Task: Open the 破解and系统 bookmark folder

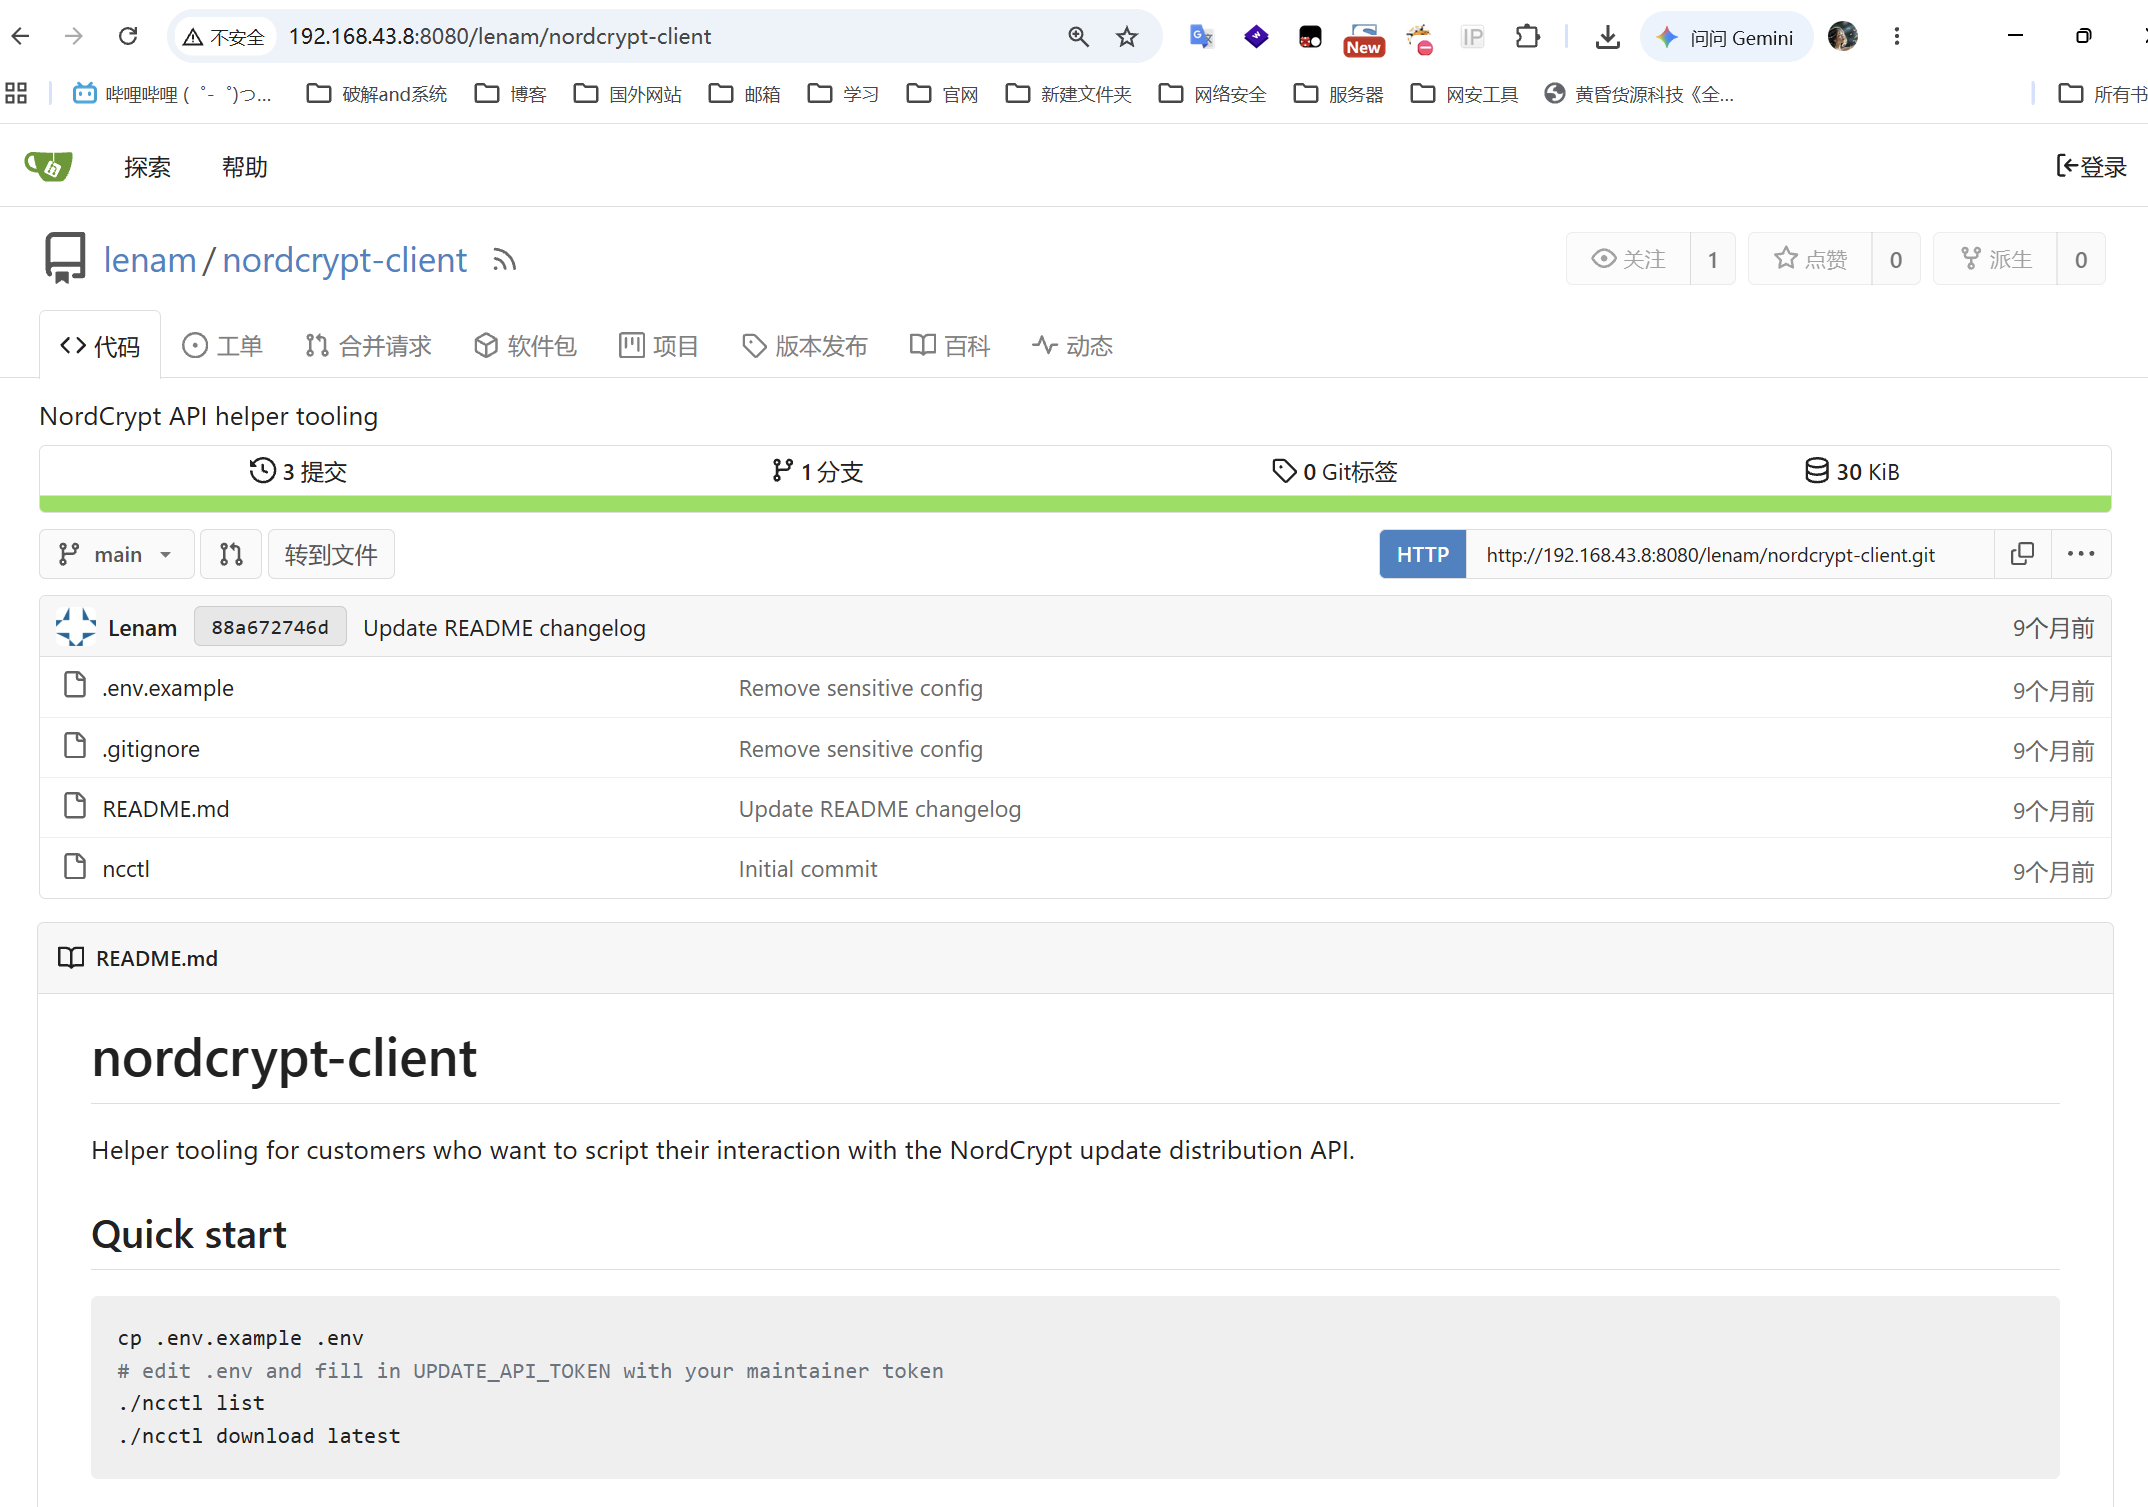Action: coord(377,94)
